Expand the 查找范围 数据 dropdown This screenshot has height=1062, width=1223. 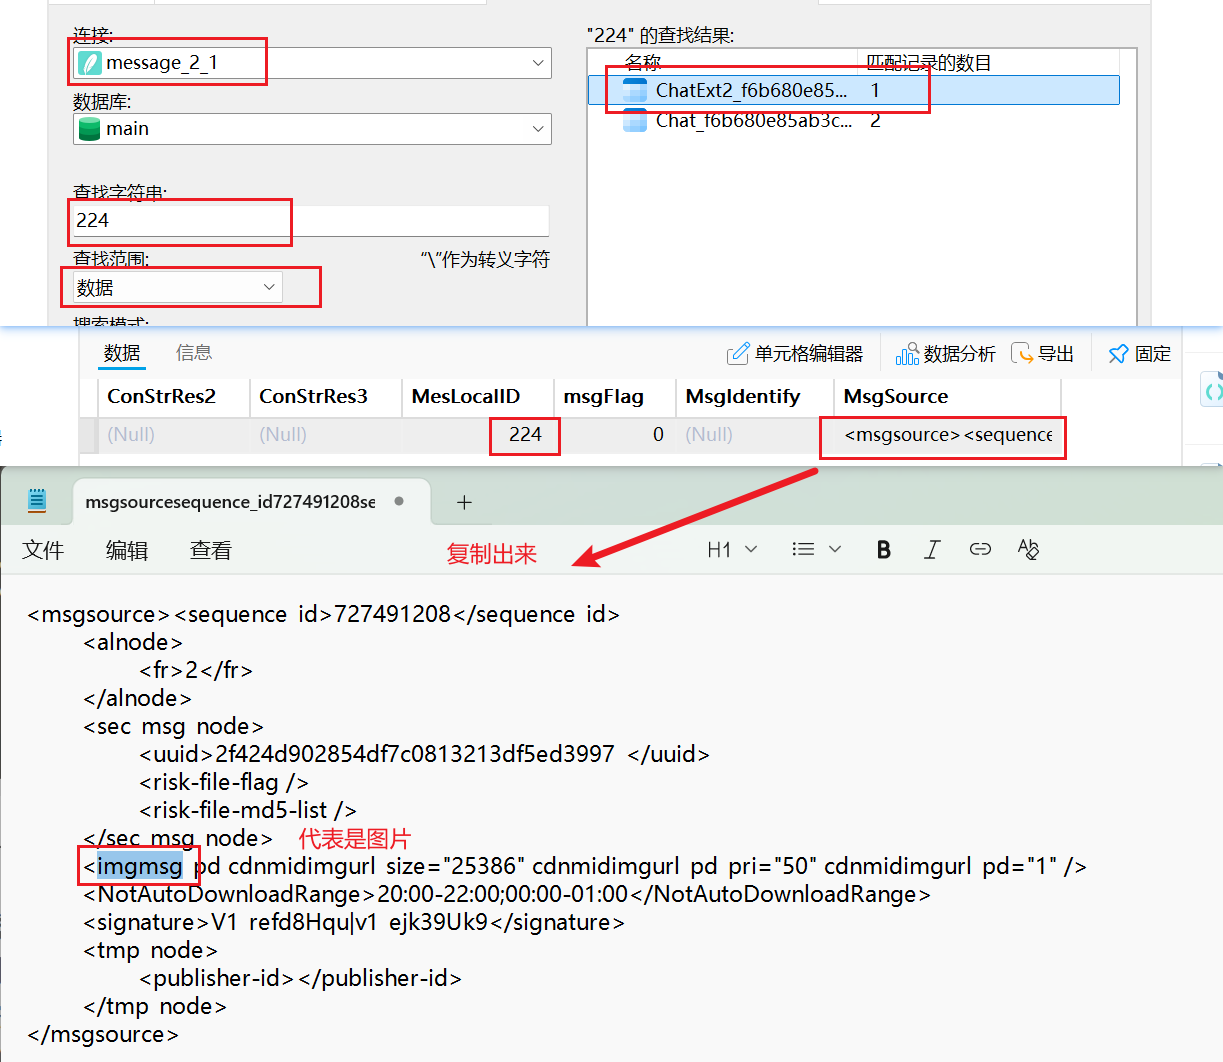[269, 288]
